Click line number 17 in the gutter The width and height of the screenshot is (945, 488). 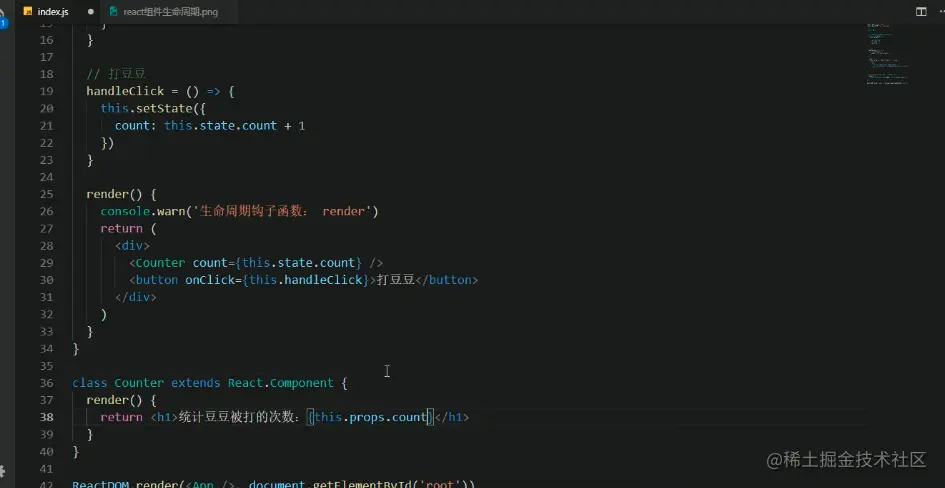pos(47,57)
